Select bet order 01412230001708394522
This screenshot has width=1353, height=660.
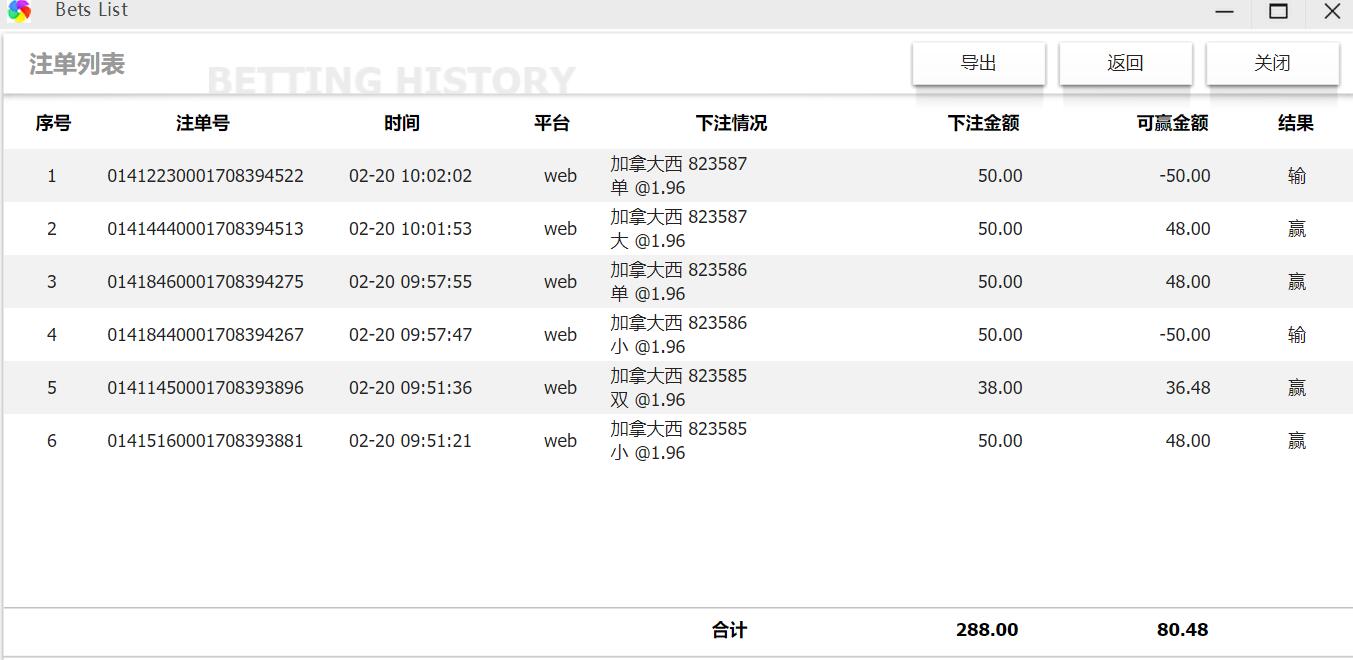[x=205, y=176]
